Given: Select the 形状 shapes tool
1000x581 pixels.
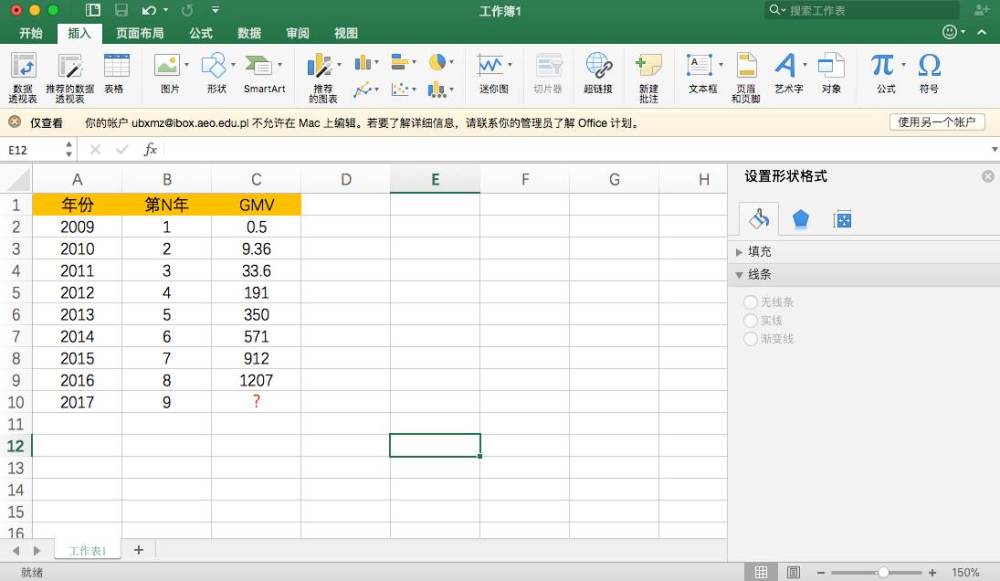Looking at the screenshot, I should pyautogui.click(x=213, y=70).
